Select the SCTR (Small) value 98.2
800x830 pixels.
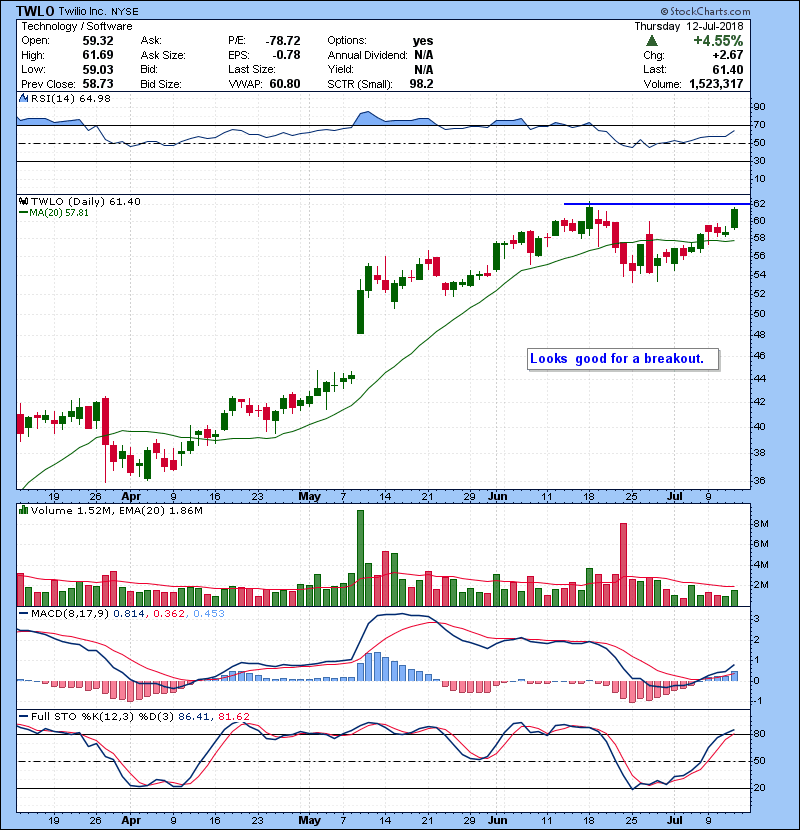tap(421, 84)
